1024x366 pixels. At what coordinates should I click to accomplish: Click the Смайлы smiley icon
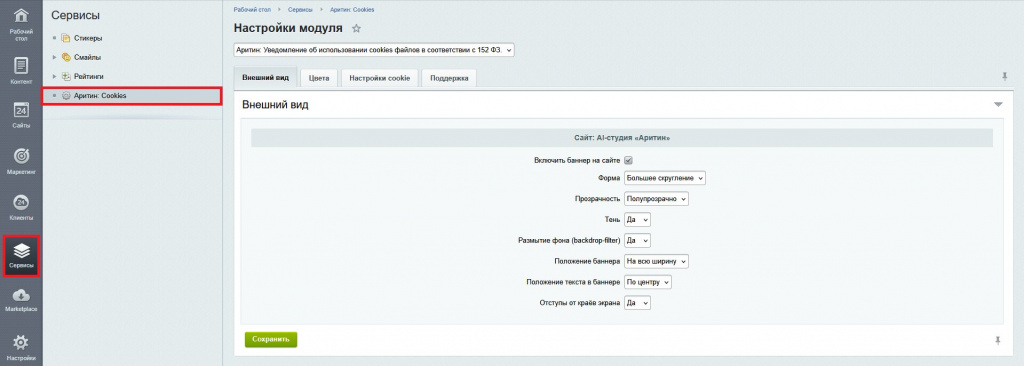[x=66, y=57]
